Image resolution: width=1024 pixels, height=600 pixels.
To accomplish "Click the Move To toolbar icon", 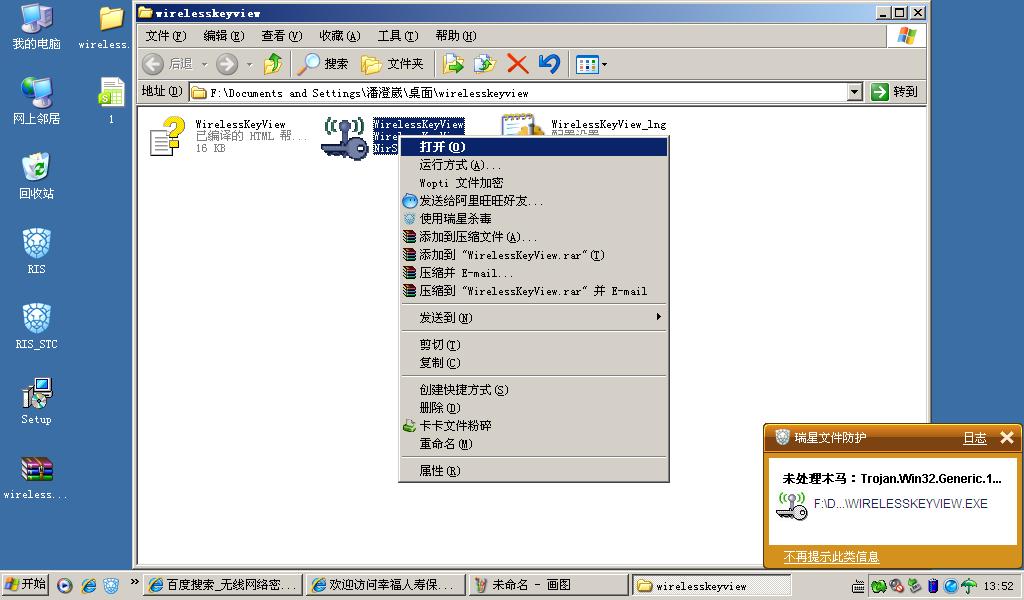I will tap(453, 64).
